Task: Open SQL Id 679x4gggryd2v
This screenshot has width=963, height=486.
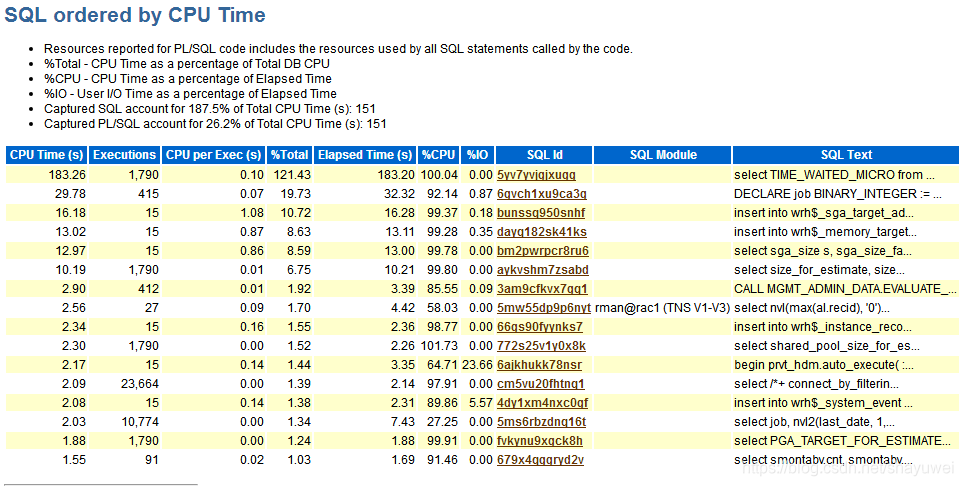Action: tap(540, 460)
